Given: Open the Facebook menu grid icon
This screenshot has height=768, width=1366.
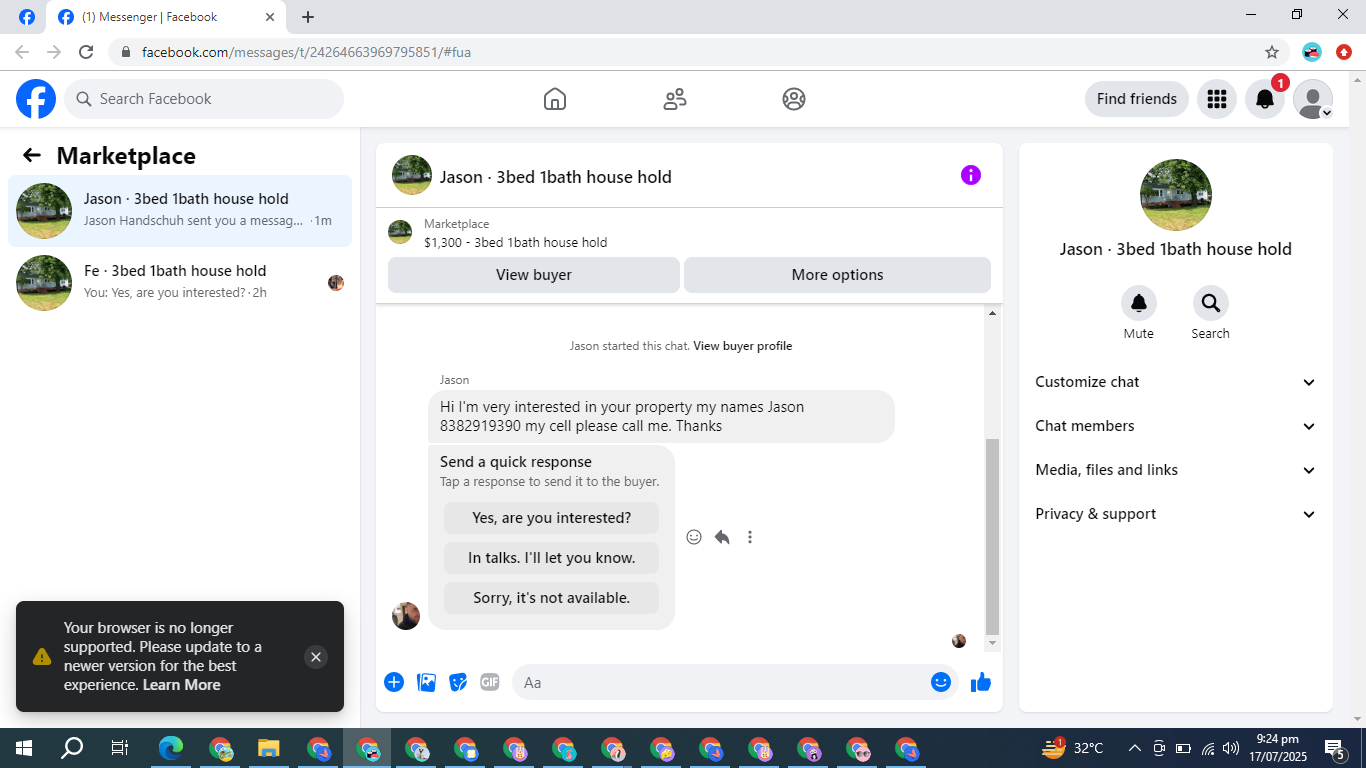Looking at the screenshot, I should click(1217, 99).
